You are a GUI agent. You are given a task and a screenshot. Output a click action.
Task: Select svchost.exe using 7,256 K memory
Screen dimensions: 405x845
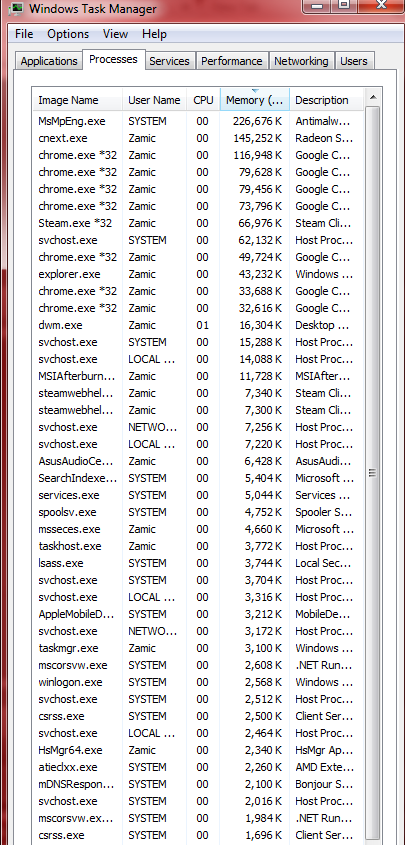[198, 427]
